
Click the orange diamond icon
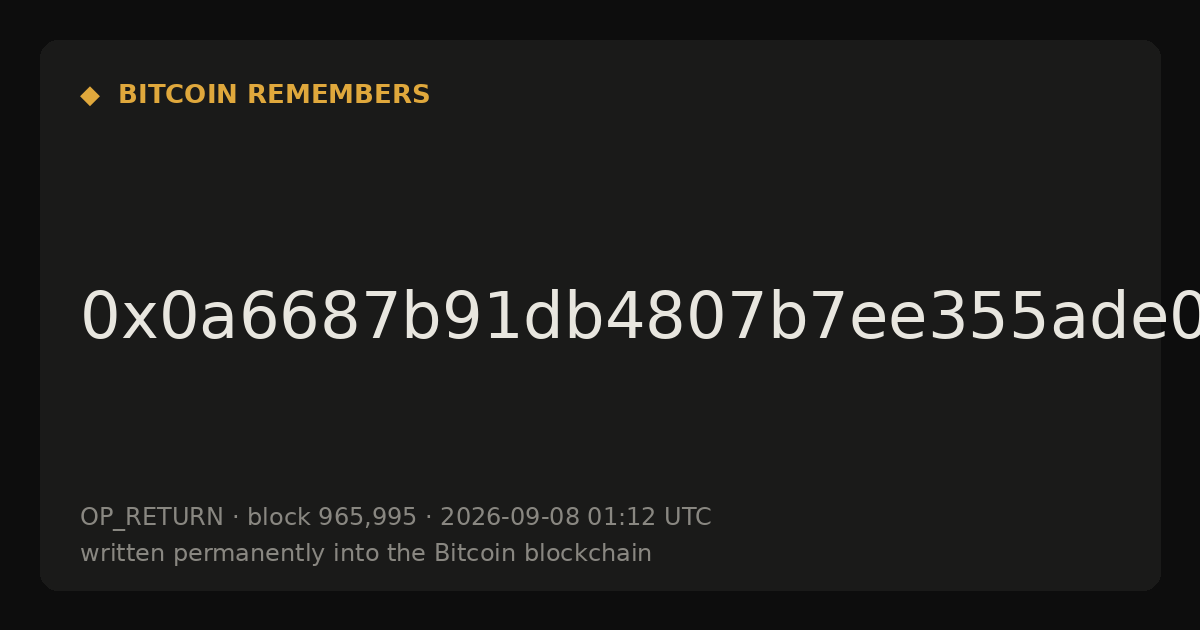click(x=90, y=96)
